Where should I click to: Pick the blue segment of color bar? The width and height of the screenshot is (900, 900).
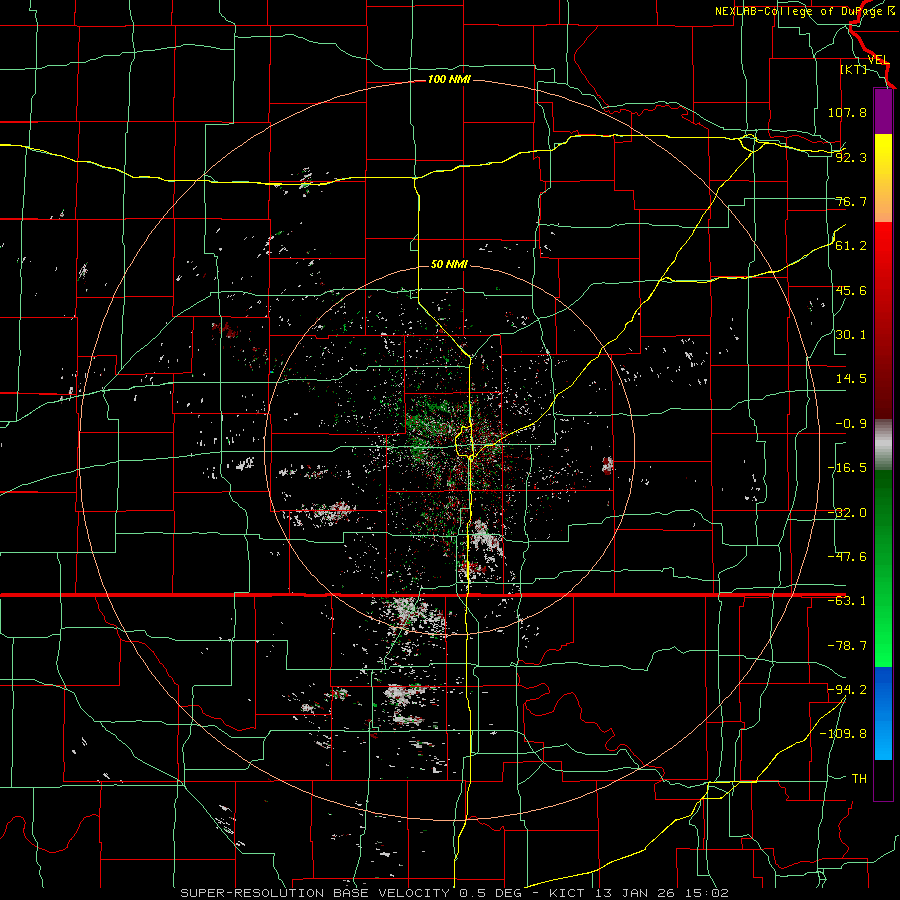(883, 713)
